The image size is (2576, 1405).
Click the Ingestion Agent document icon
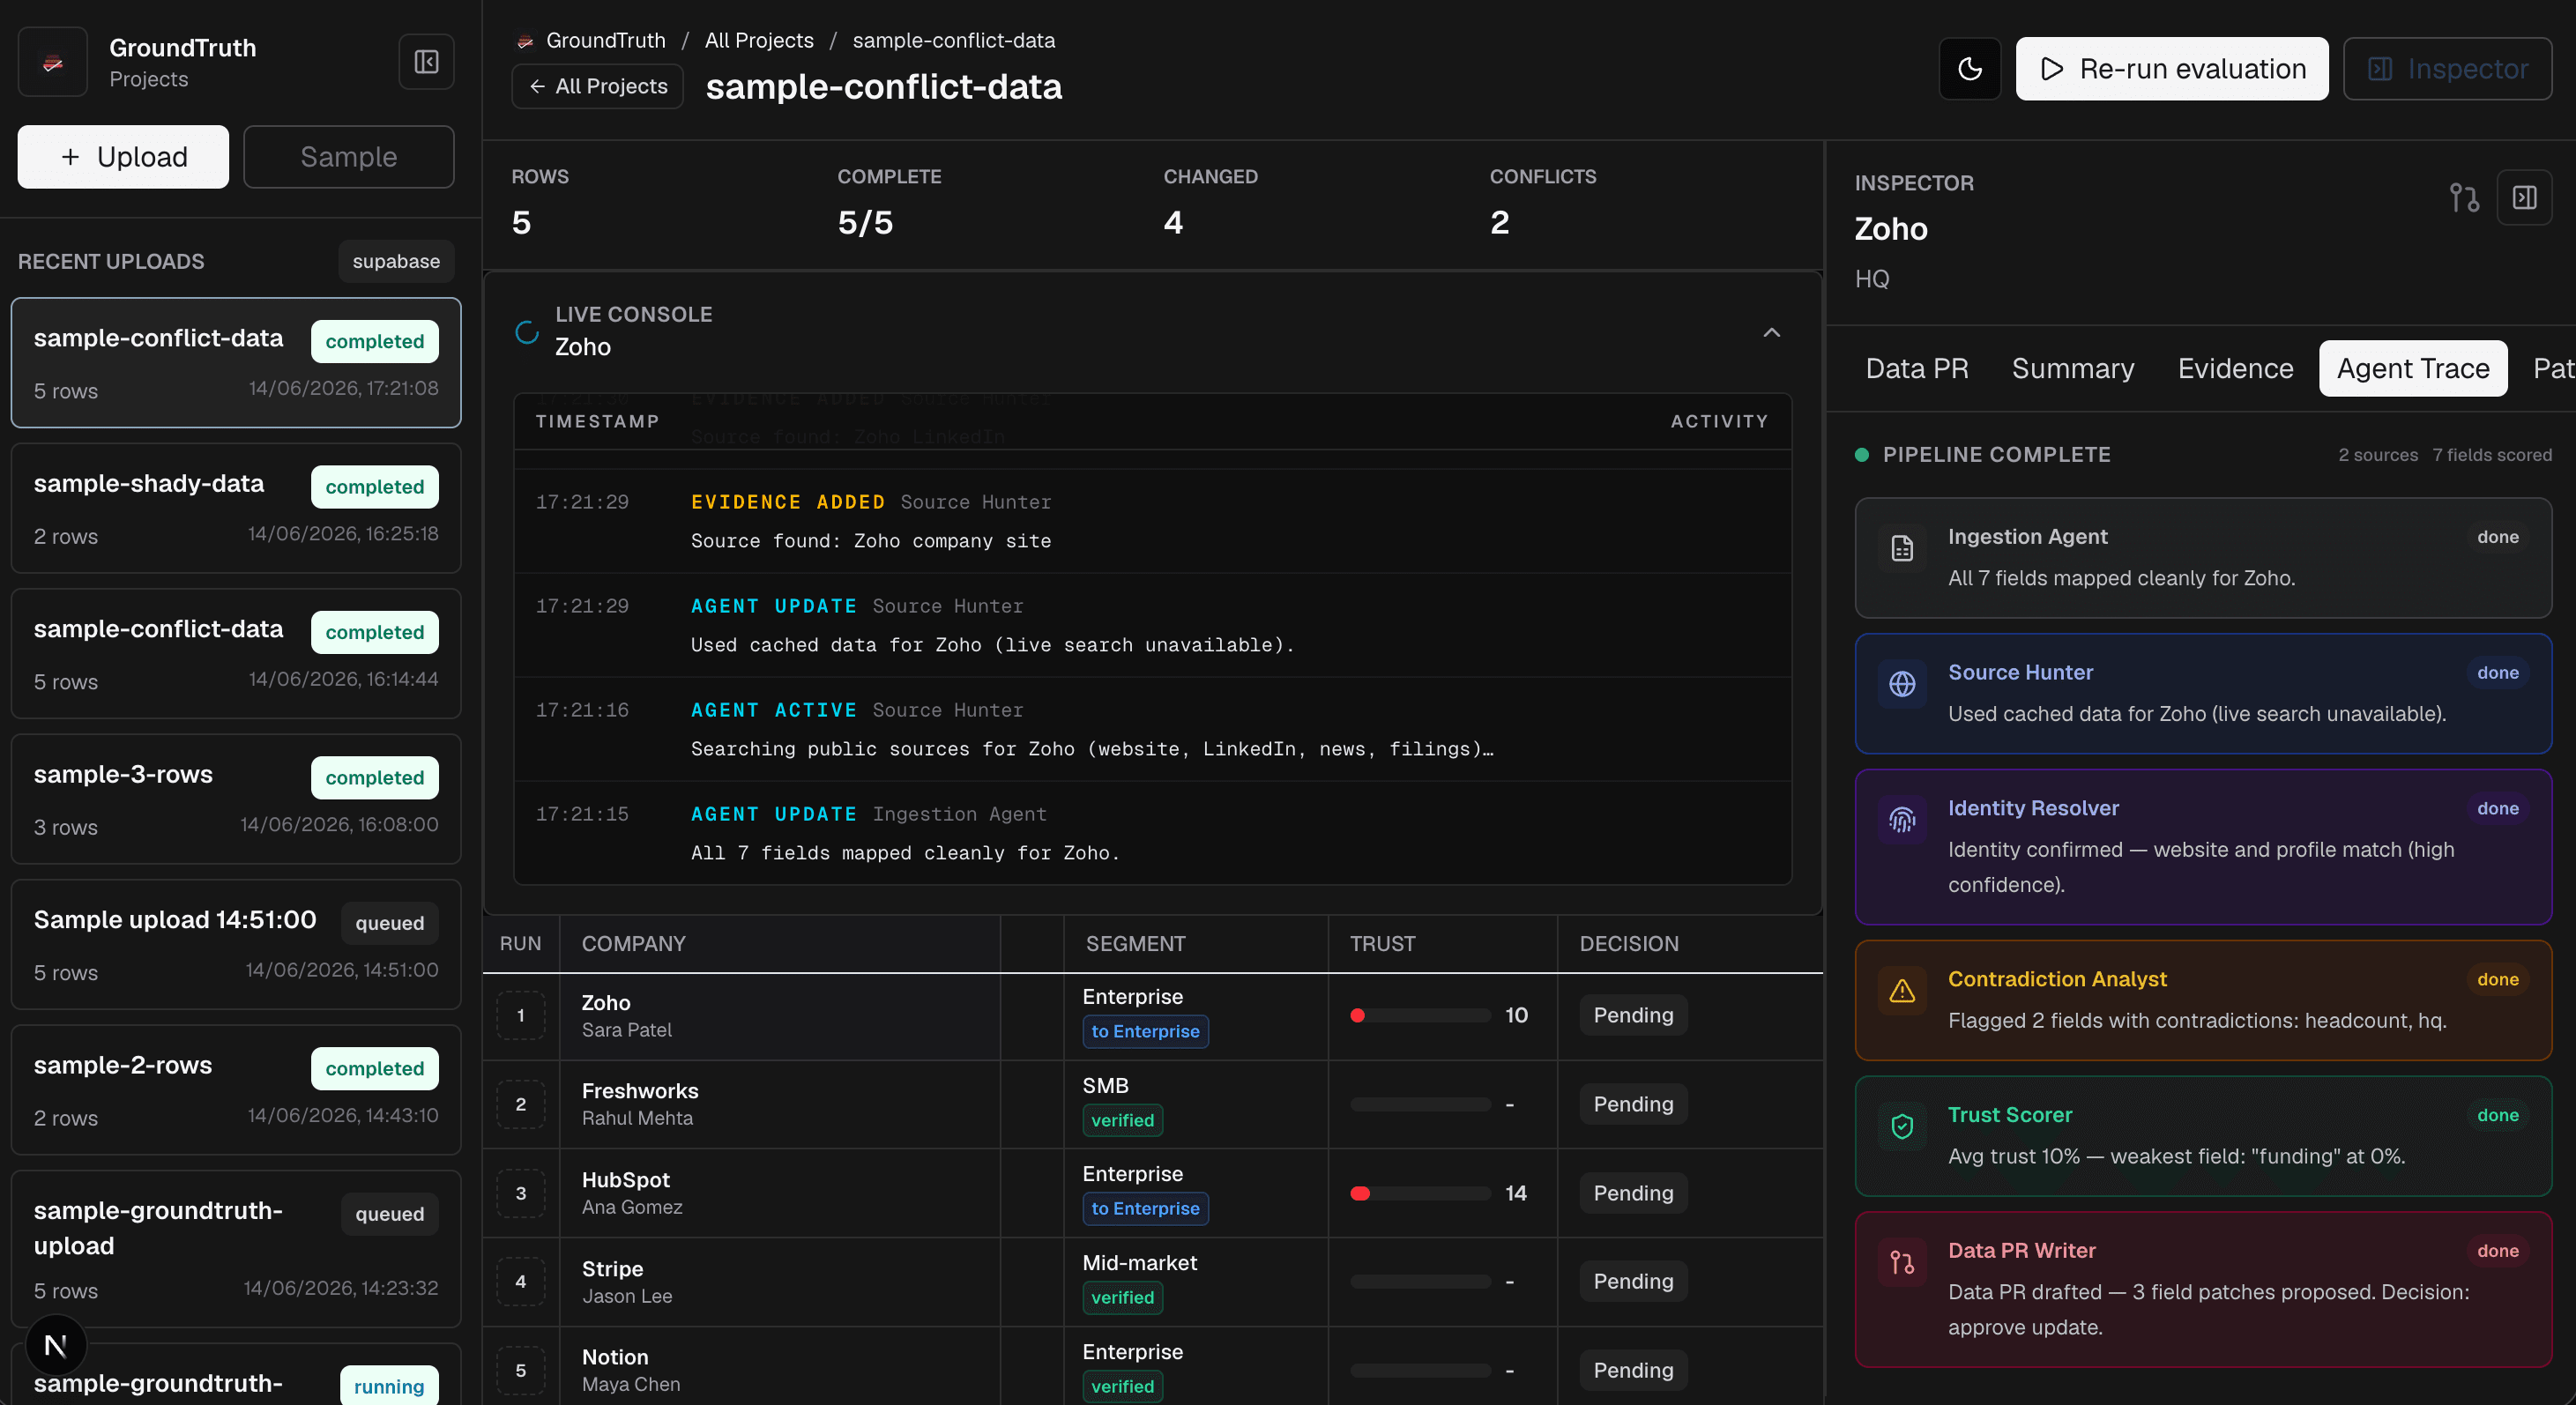(x=1902, y=548)
